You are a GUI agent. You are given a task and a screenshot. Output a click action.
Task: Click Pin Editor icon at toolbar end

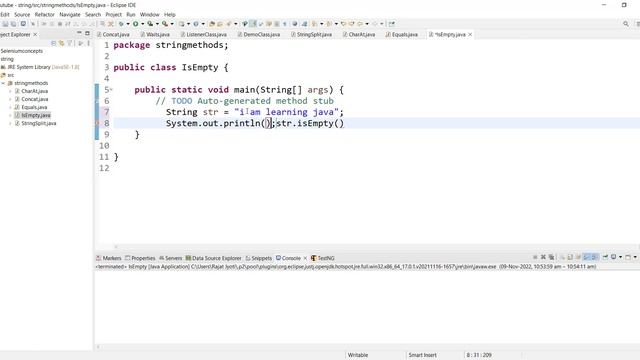coord(392,24)
